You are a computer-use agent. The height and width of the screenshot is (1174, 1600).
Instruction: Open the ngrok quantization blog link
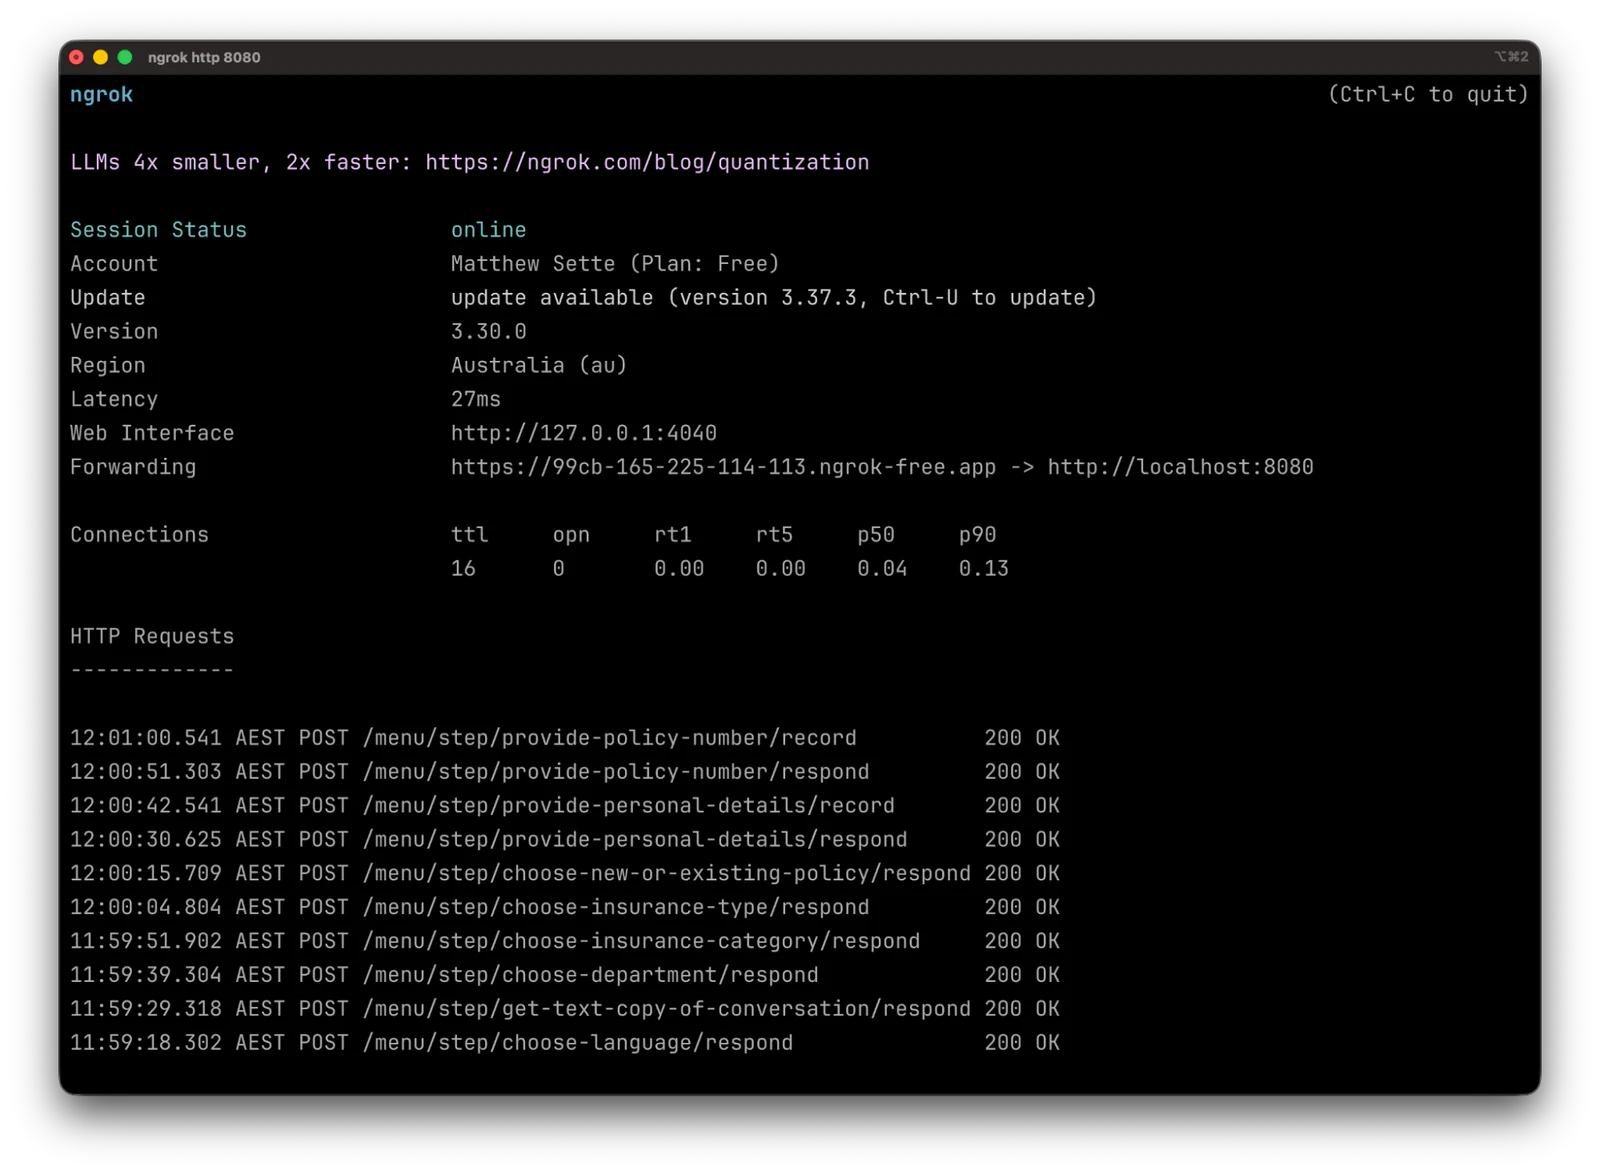(x=646, y=162)
